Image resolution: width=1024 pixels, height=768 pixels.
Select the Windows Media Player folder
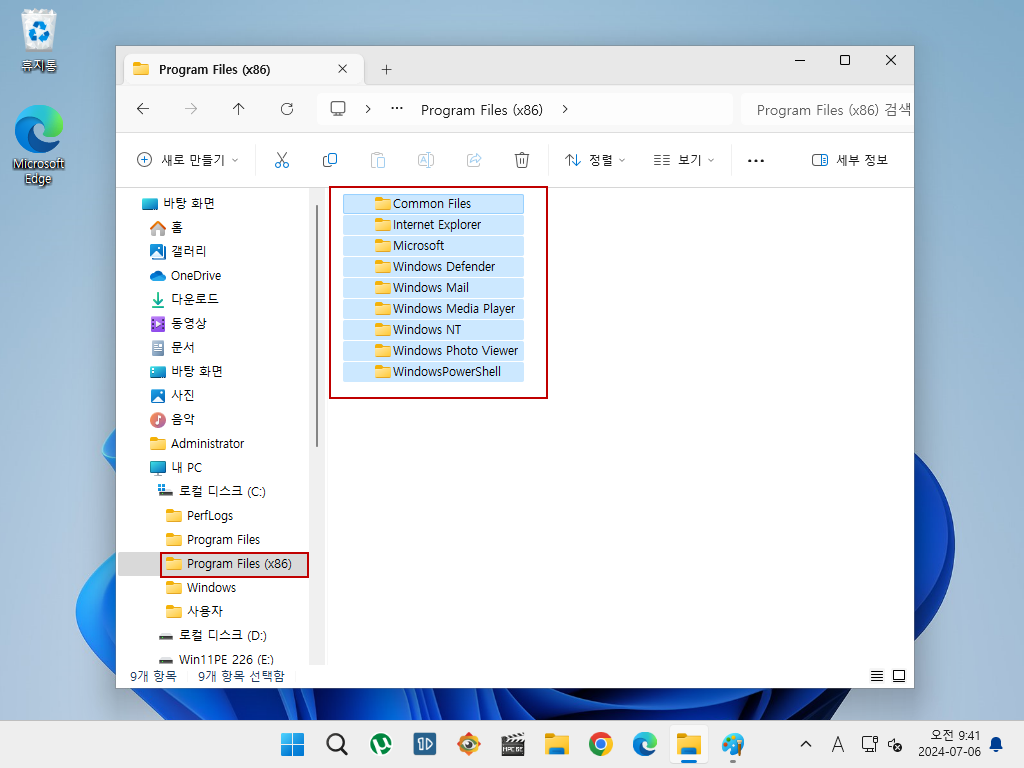(433, 308)
